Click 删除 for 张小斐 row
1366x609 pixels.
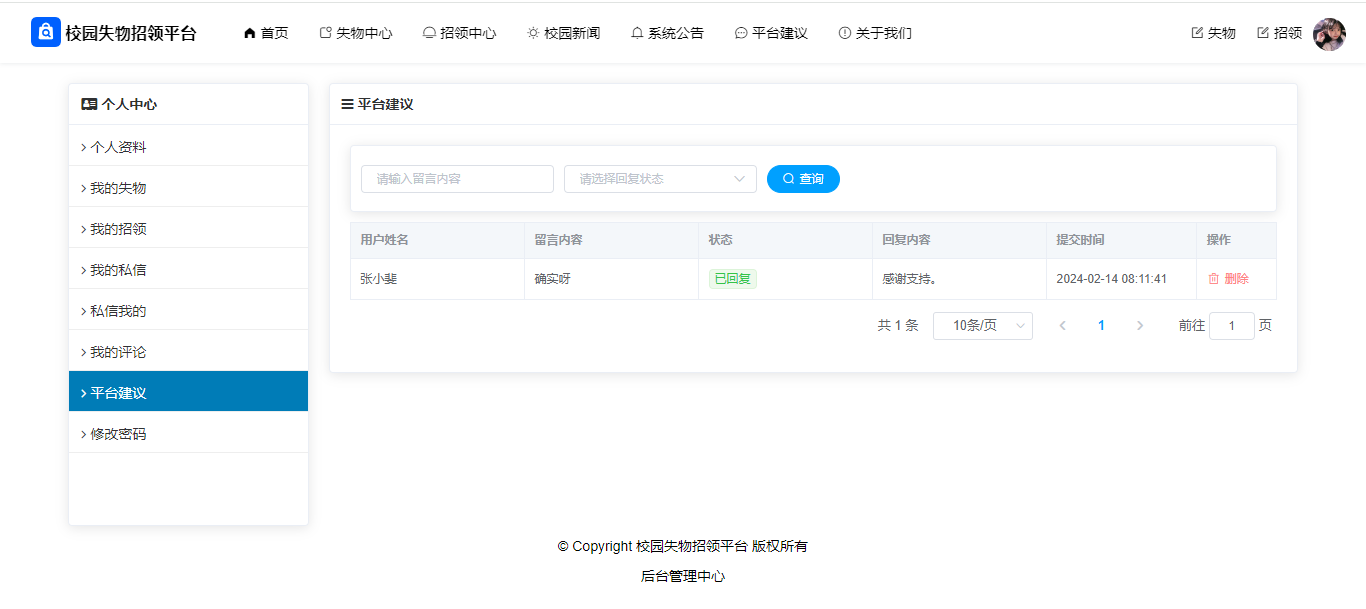click(x=1228, y=279)
